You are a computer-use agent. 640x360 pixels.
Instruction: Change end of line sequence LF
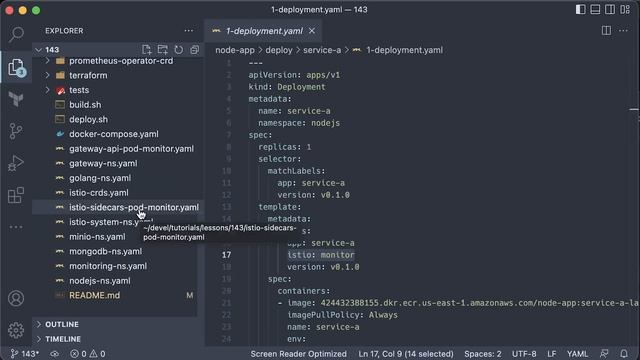[551, 353]
